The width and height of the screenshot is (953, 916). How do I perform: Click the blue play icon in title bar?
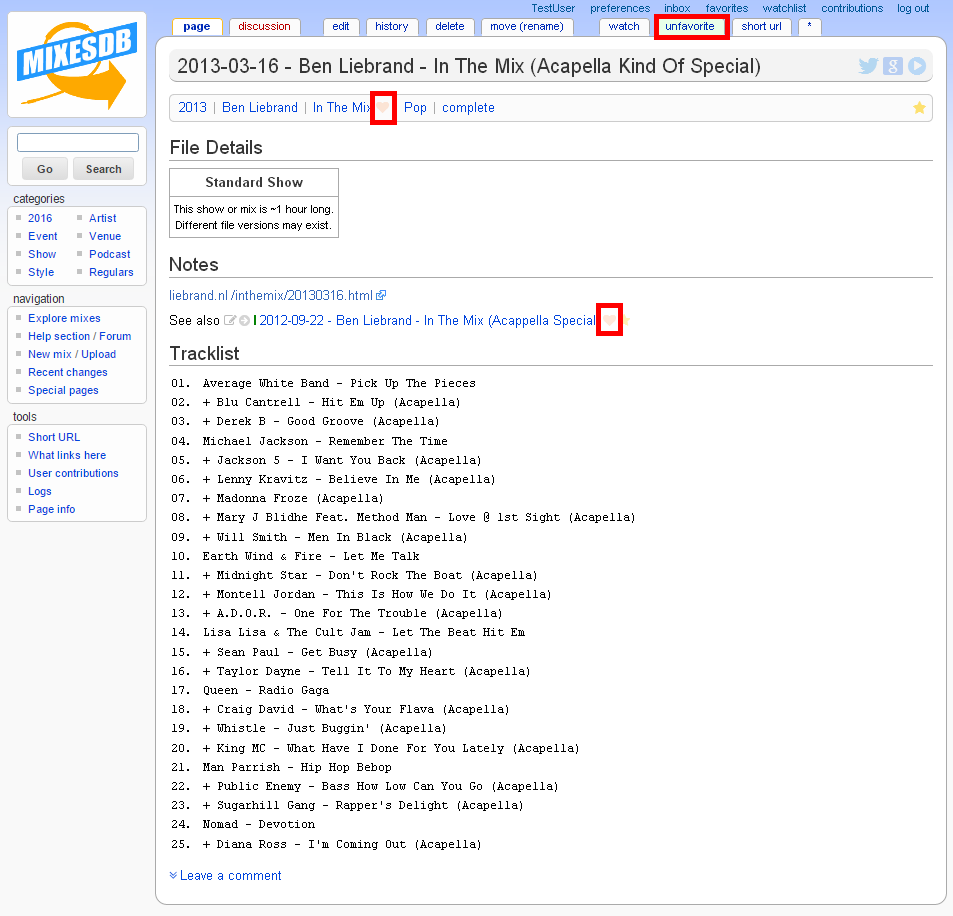(x=917, y=66)
